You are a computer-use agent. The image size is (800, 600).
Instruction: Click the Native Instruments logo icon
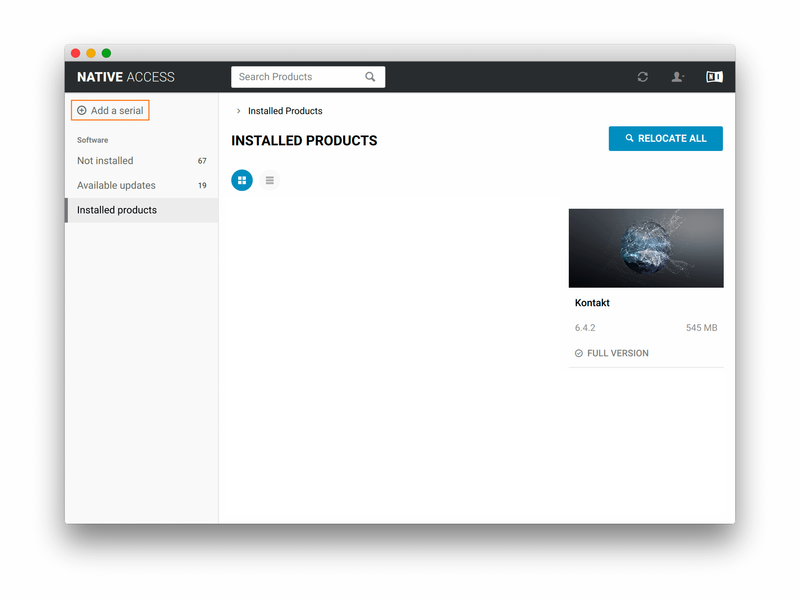(714, 77)
